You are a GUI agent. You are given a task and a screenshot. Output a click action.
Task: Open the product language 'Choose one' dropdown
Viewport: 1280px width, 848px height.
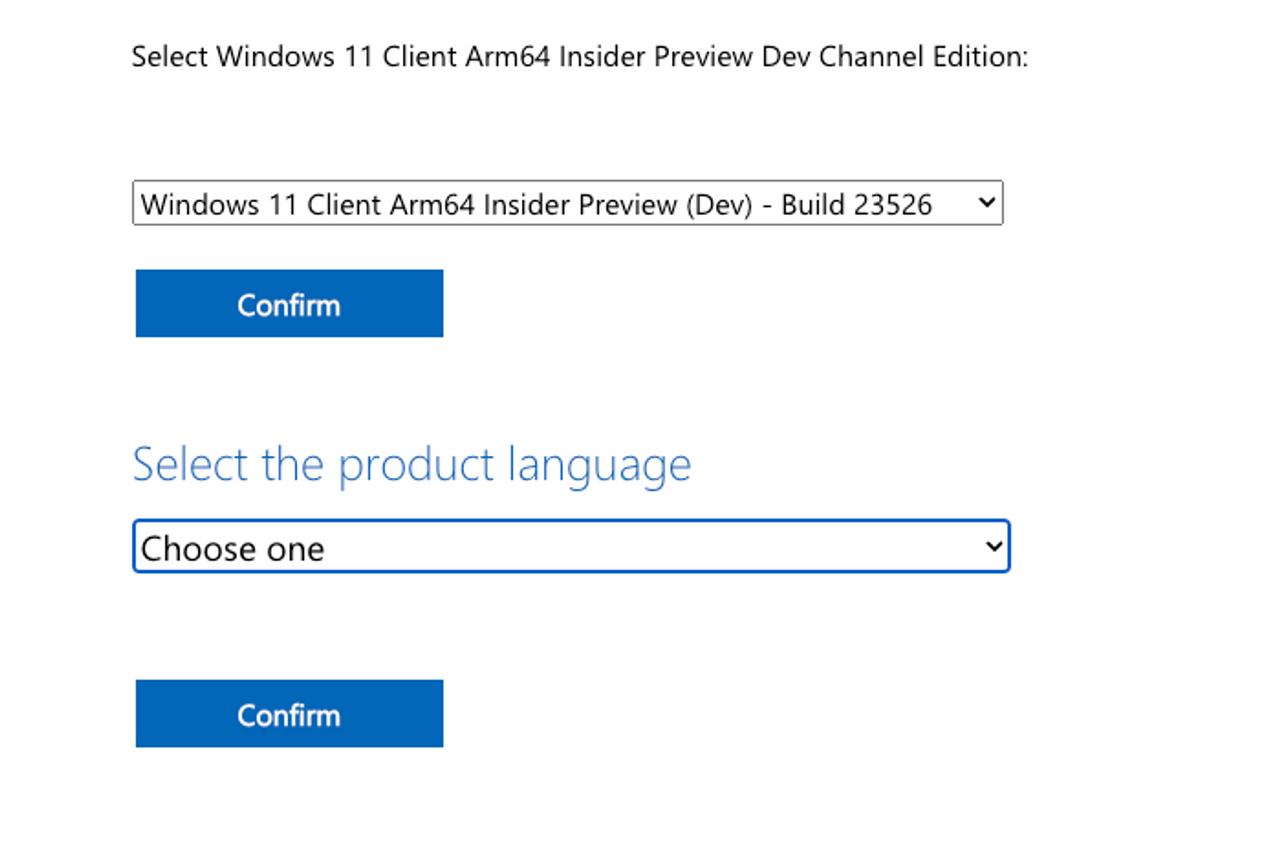(571, 546)
